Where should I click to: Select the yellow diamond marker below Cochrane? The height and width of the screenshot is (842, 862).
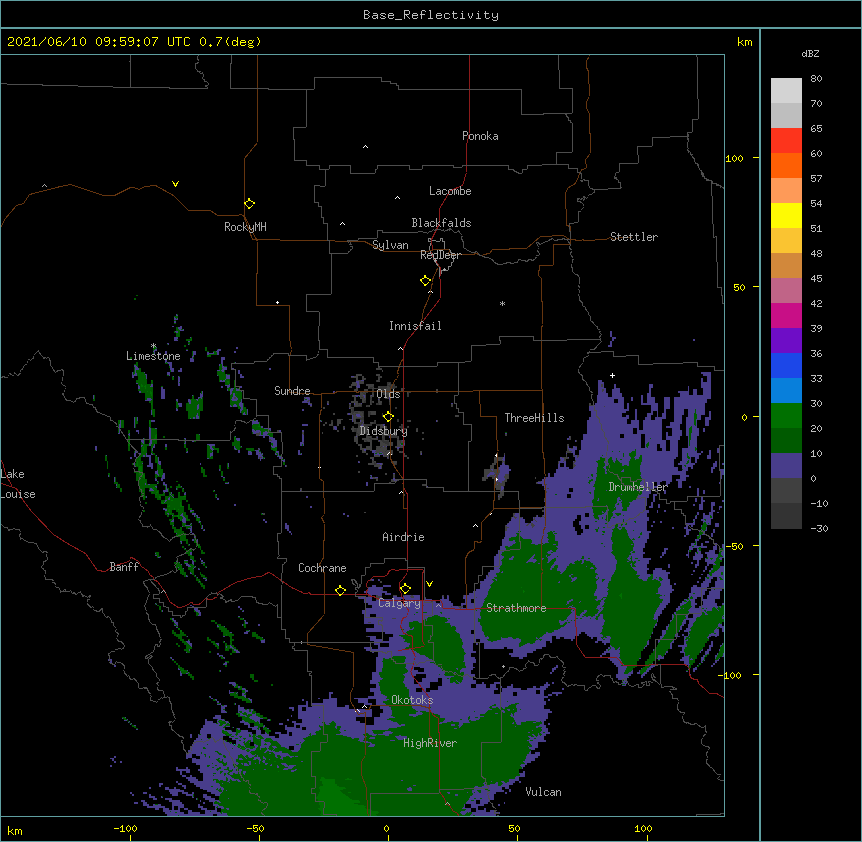tap(340, 590)
